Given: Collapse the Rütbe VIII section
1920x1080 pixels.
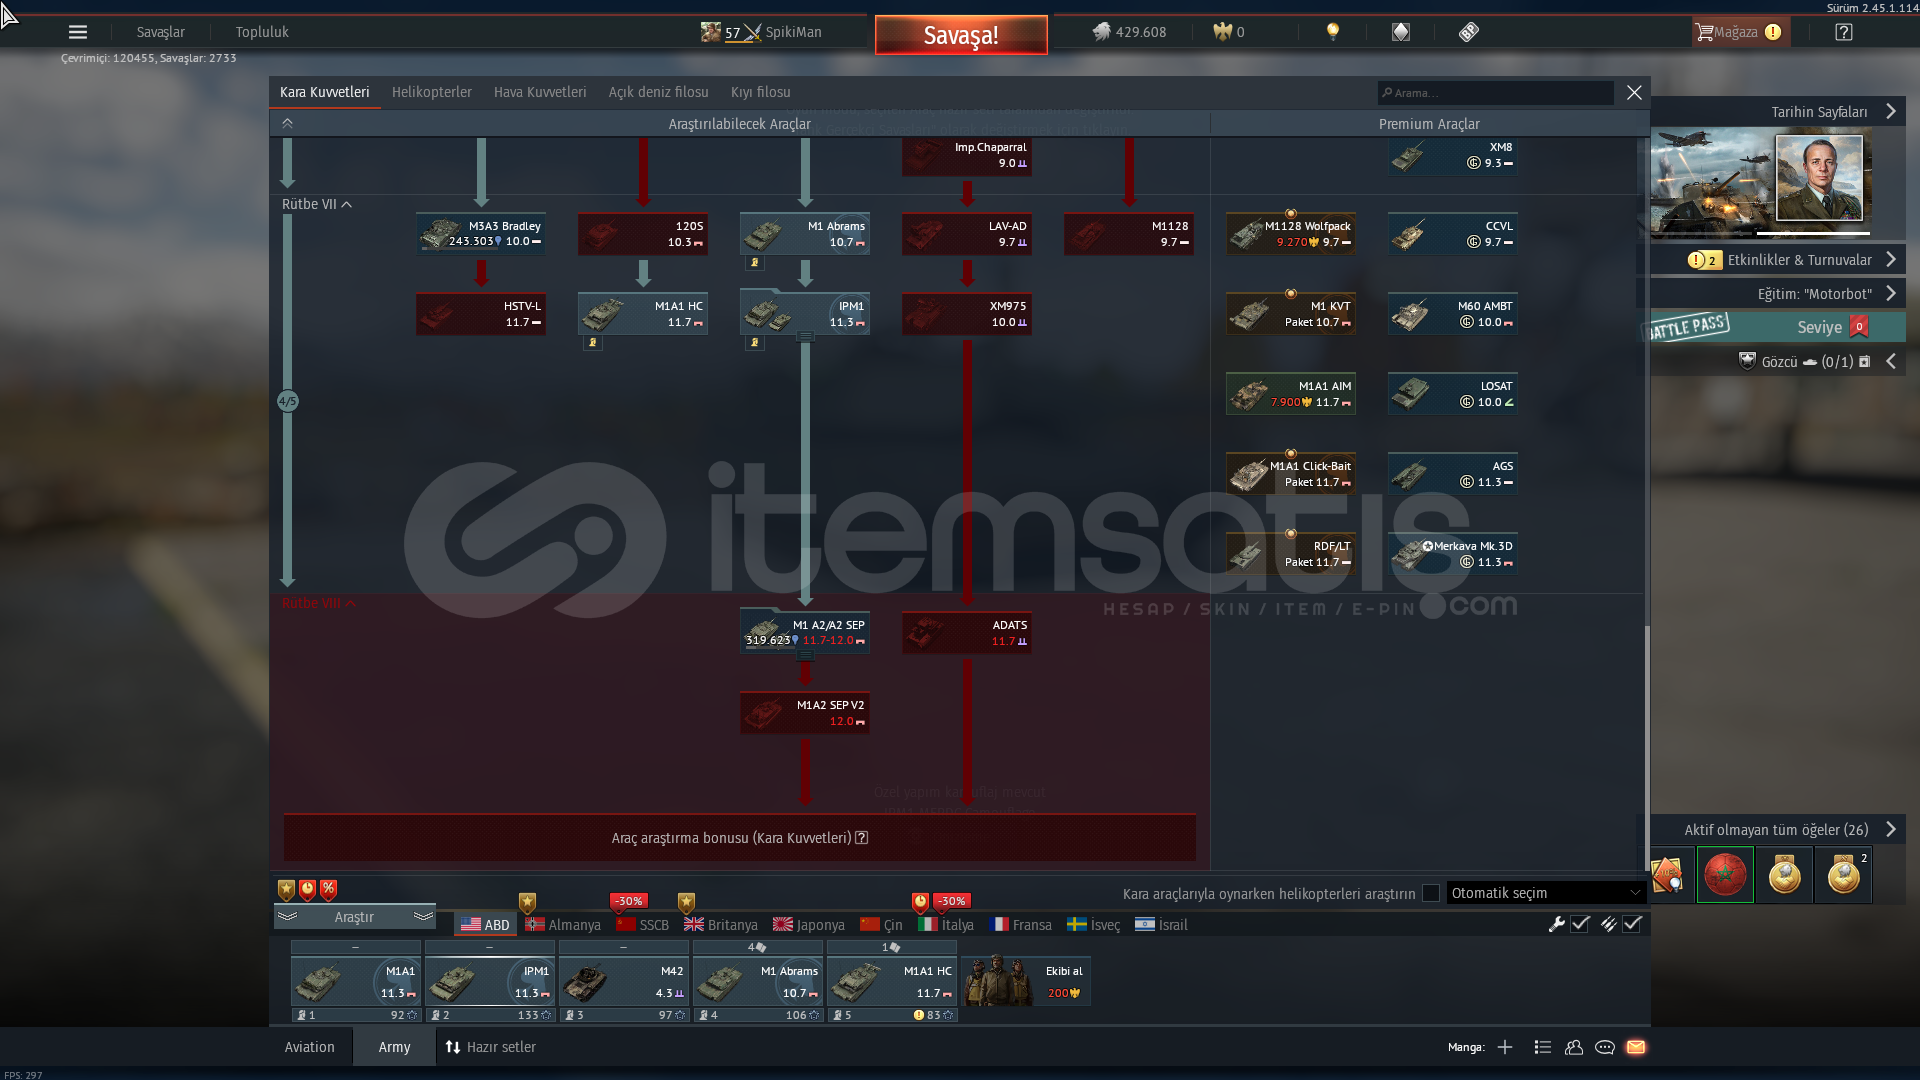Looking at the screenshot, I should click(x=318, y=603).
